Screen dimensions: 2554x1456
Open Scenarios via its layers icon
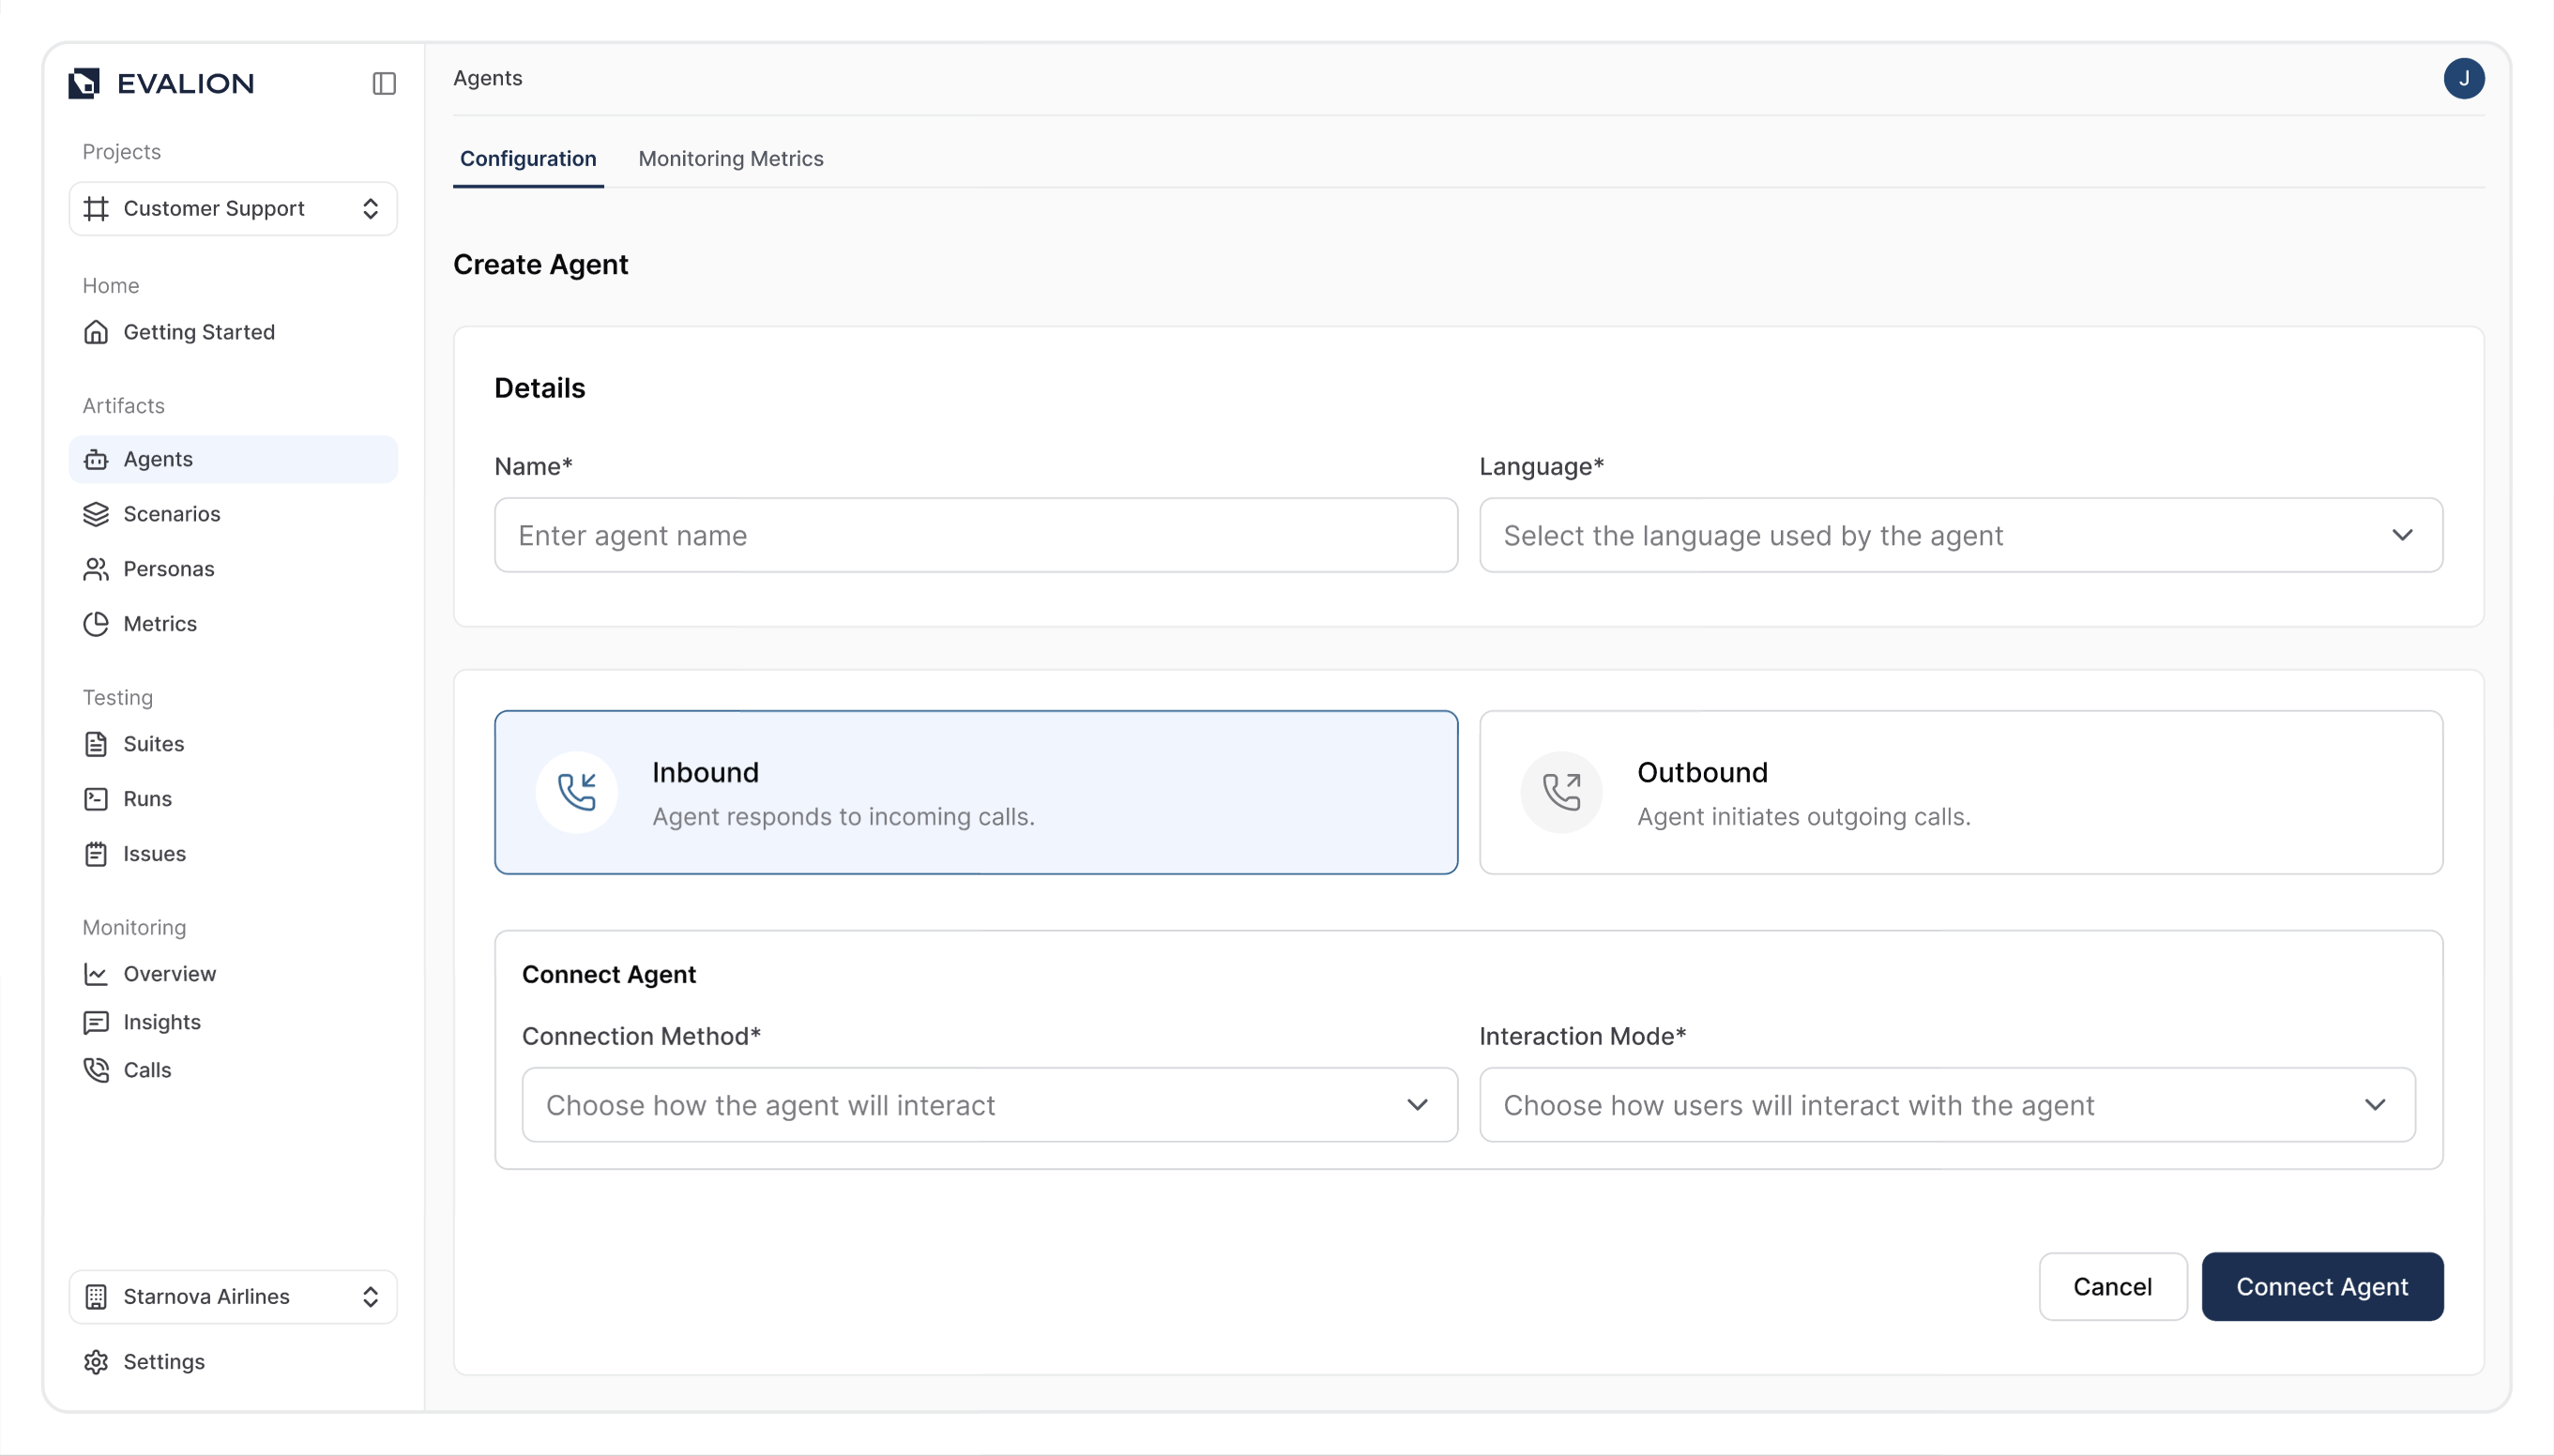click(x=96, y=514)
